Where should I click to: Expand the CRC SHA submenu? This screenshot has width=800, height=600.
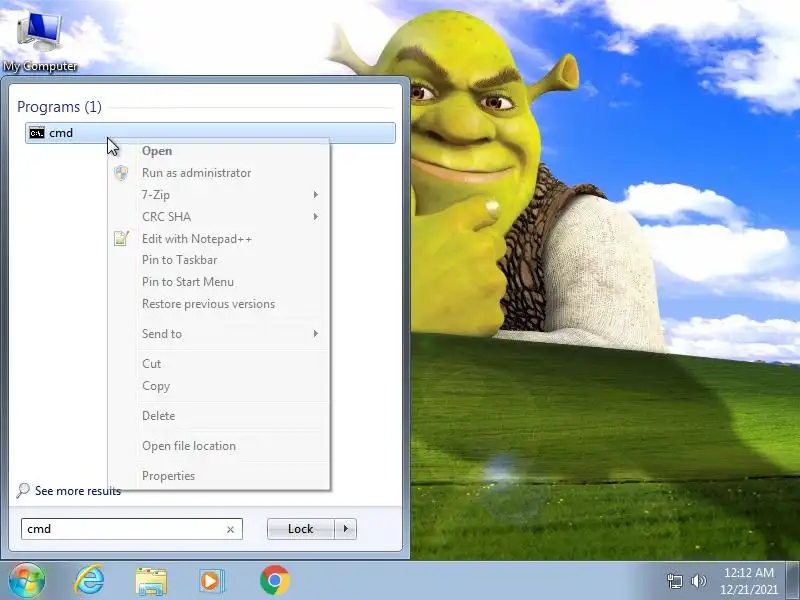[x=219, y=217]
